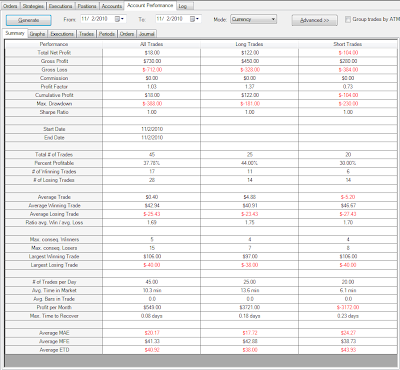Select # of Trades per Day label

click(x=54, y=282)
